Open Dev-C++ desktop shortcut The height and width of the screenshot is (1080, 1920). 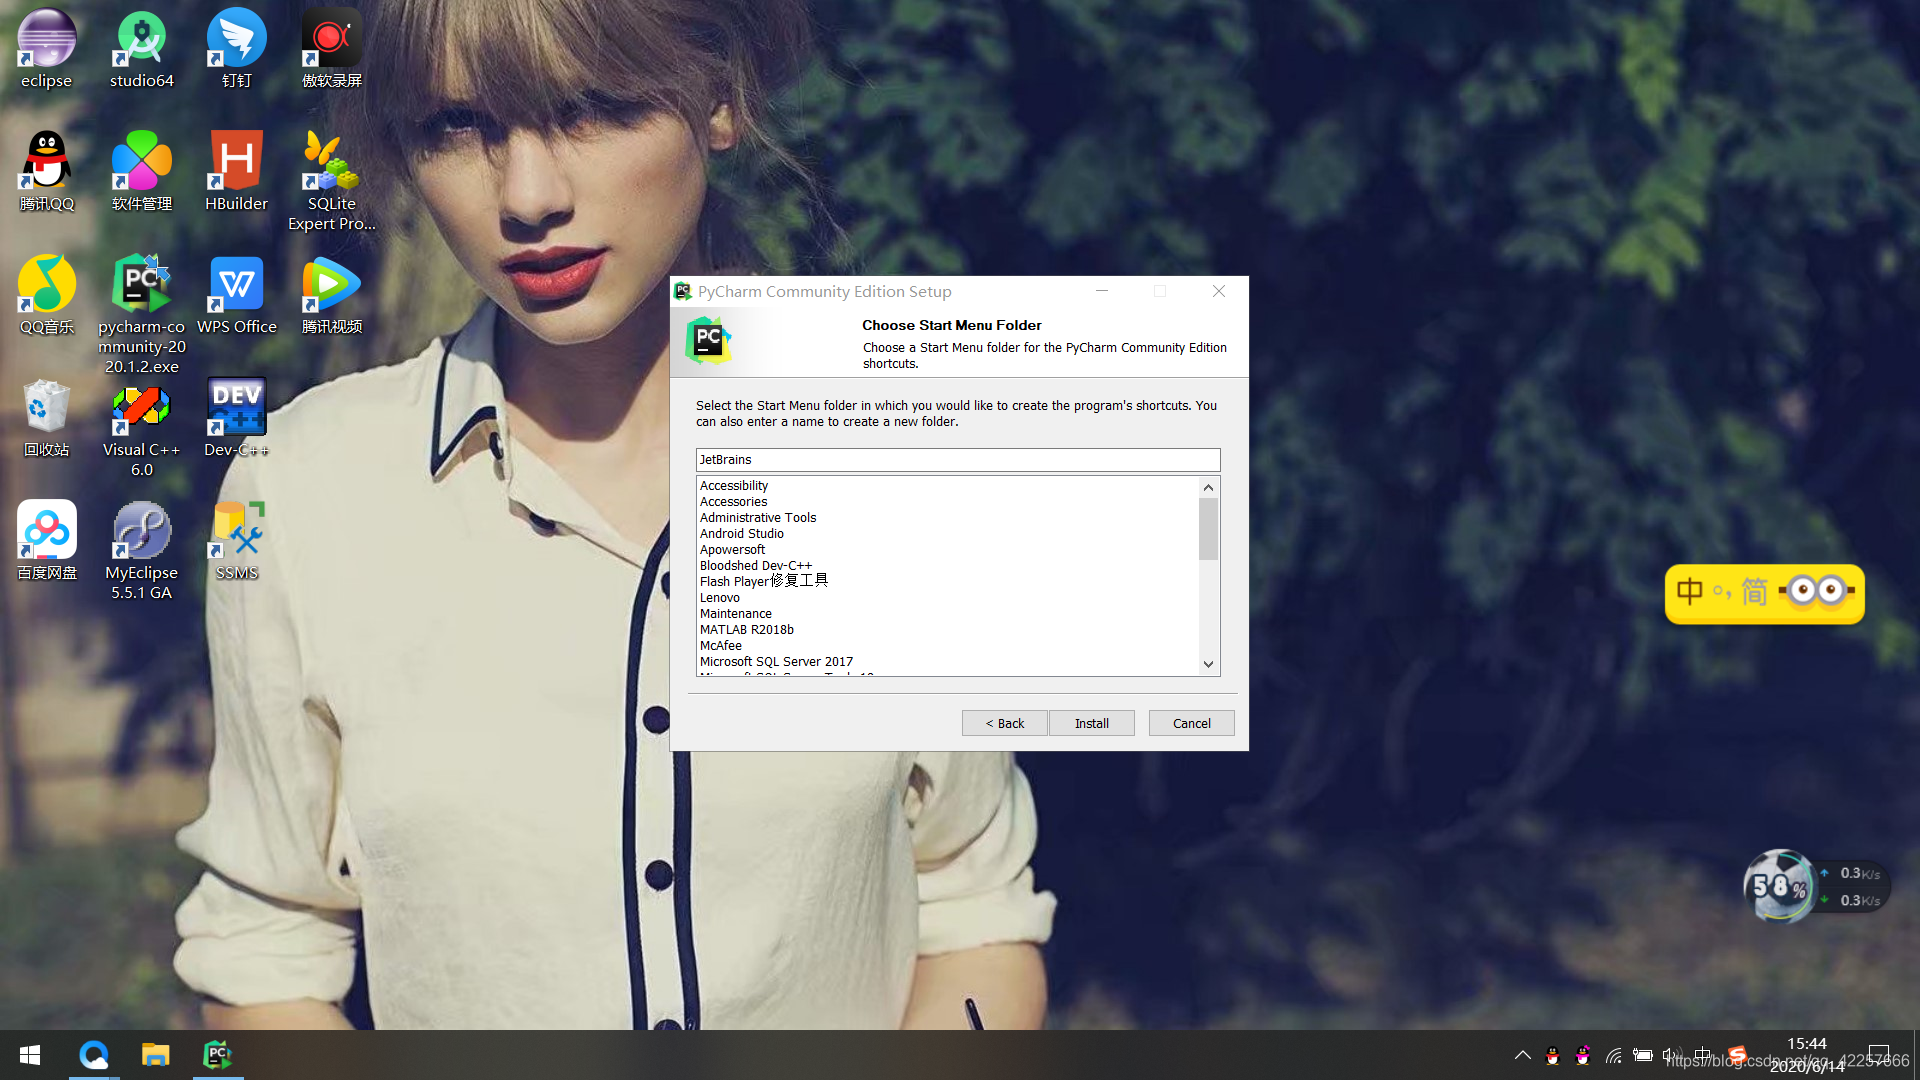[x=236, y=416]
